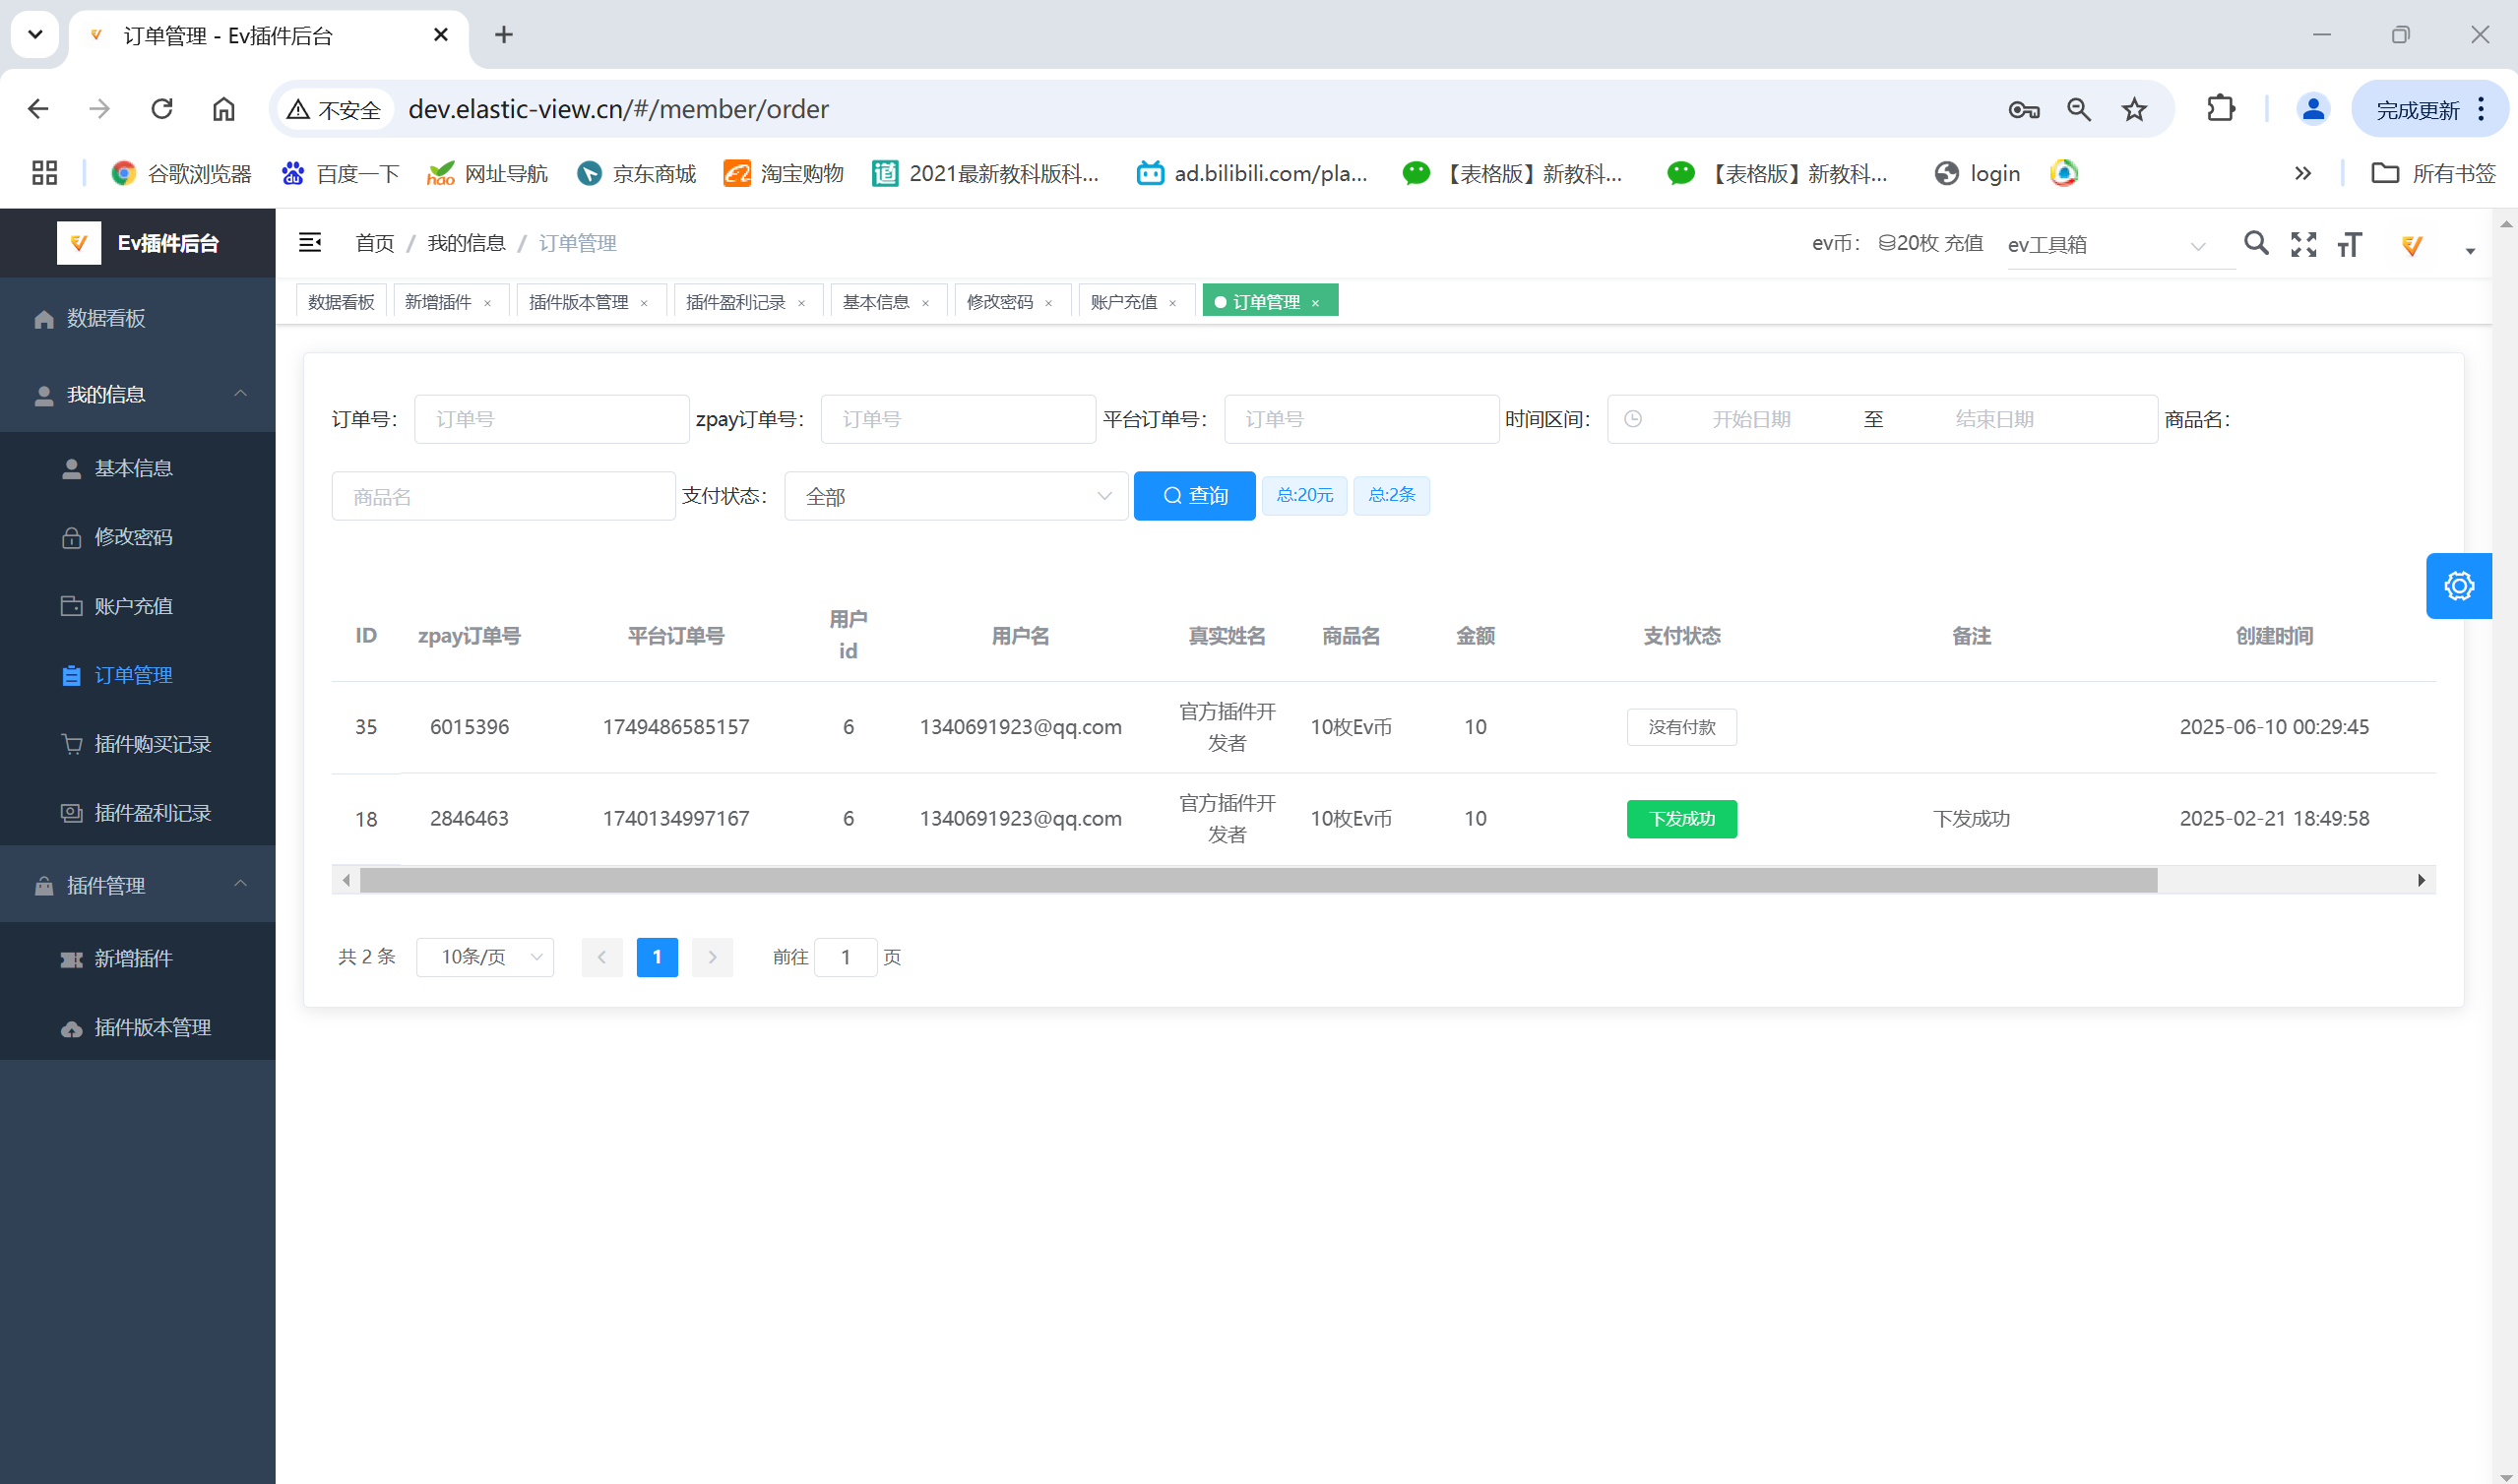Collapse the 我的信息 sidebar group
2518x1484 pixels.
pos(138,394)
